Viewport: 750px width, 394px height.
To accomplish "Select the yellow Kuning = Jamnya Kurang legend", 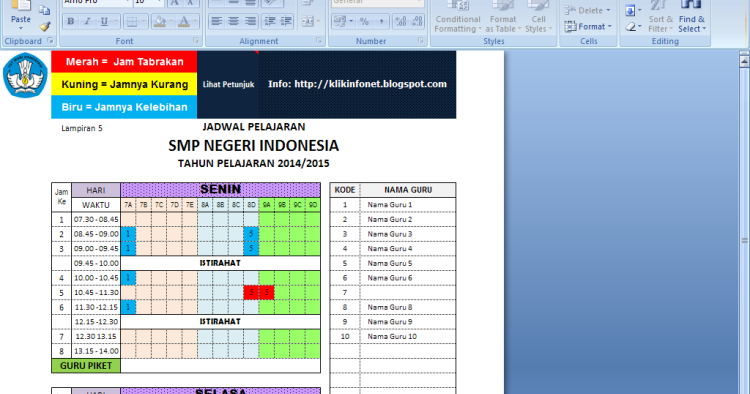I will (x=124, y=84).
